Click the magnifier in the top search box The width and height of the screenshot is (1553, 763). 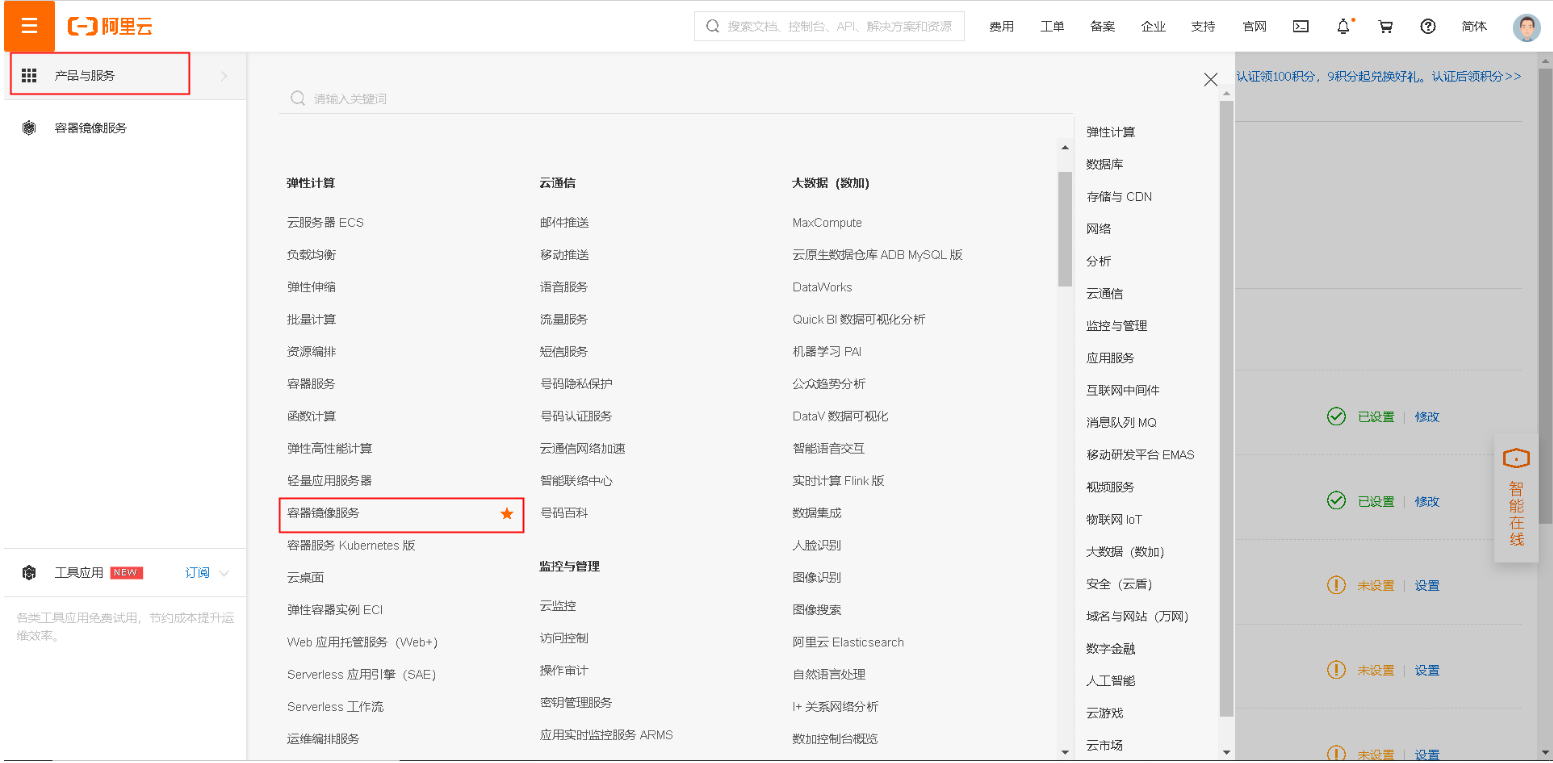tap(713, 27)
